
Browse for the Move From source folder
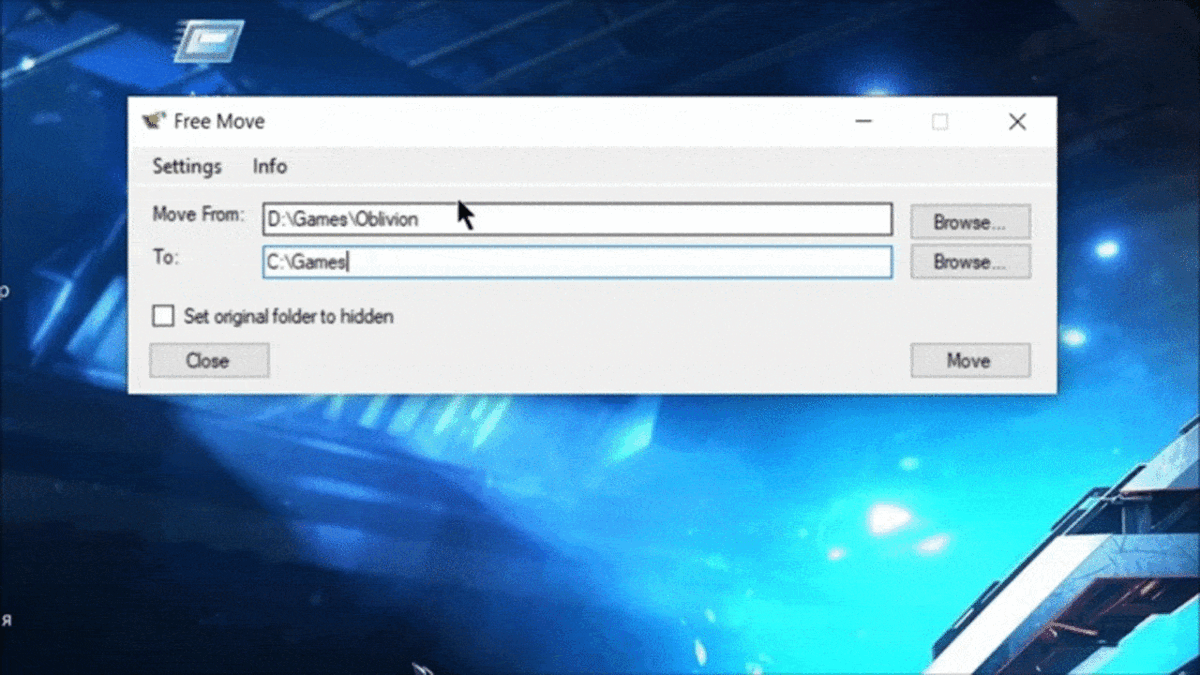pos(969,221)
